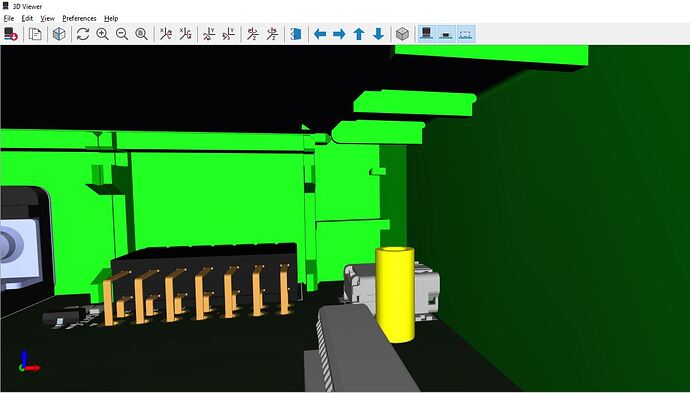
Task: Move the board down with the blue arrow
Action: pyautogui.click(x=378, y=34)
